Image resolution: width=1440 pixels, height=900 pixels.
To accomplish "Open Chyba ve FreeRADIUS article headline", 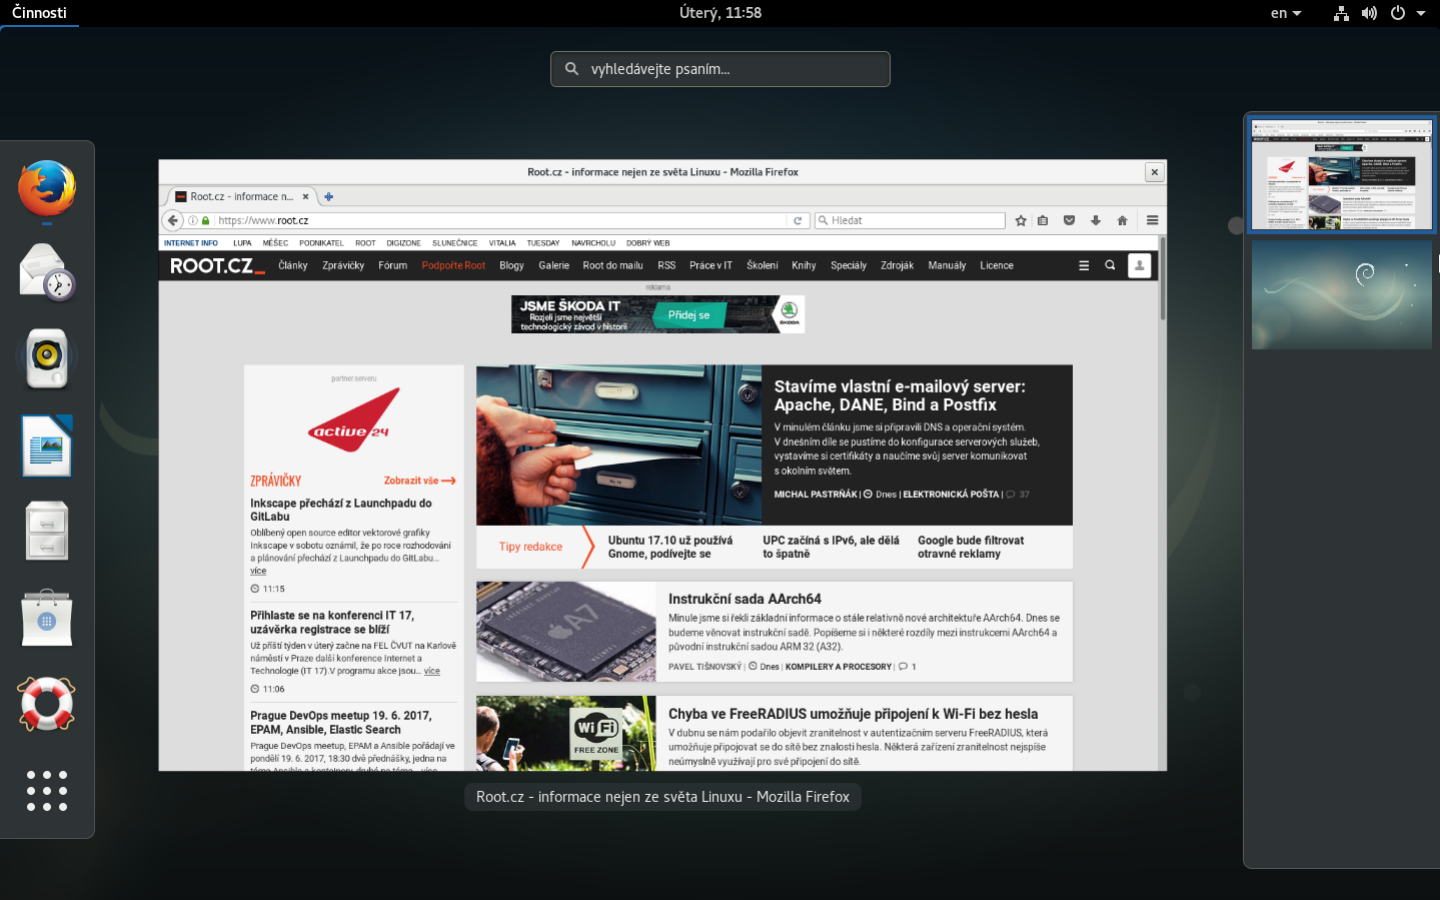I will tap(853, 714).
